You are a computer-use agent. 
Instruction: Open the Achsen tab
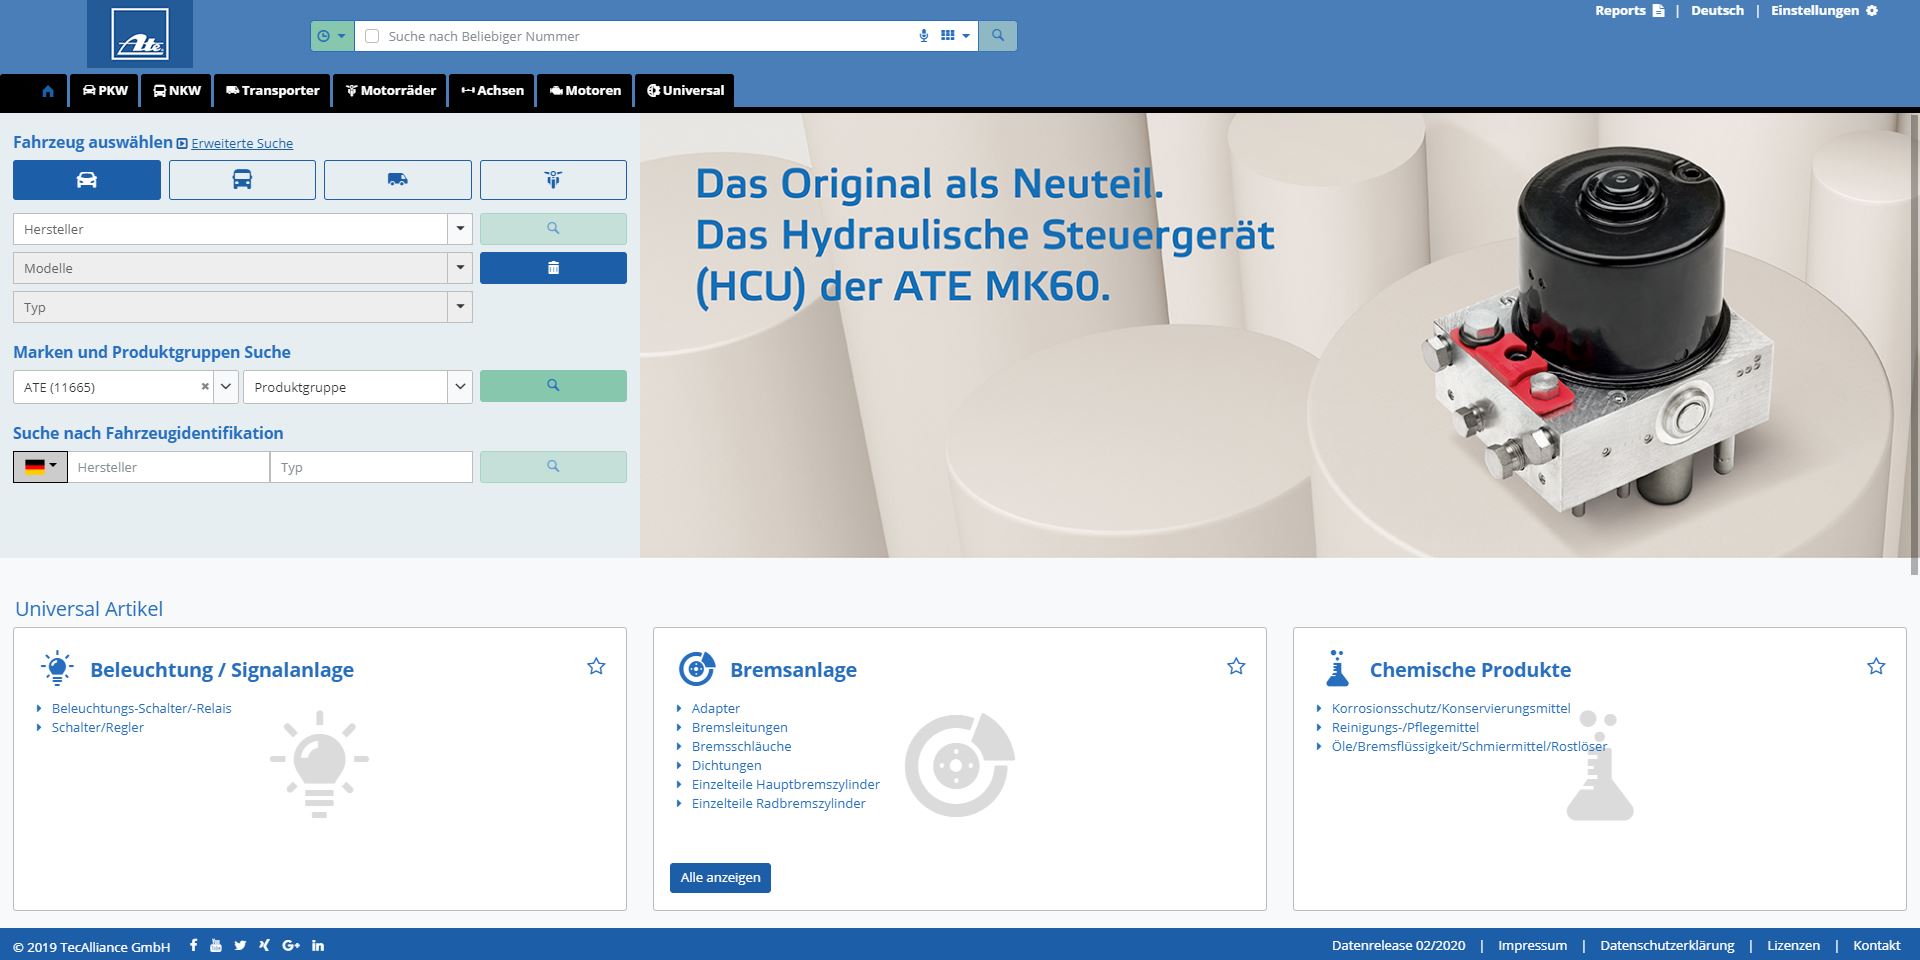[492, 91]
